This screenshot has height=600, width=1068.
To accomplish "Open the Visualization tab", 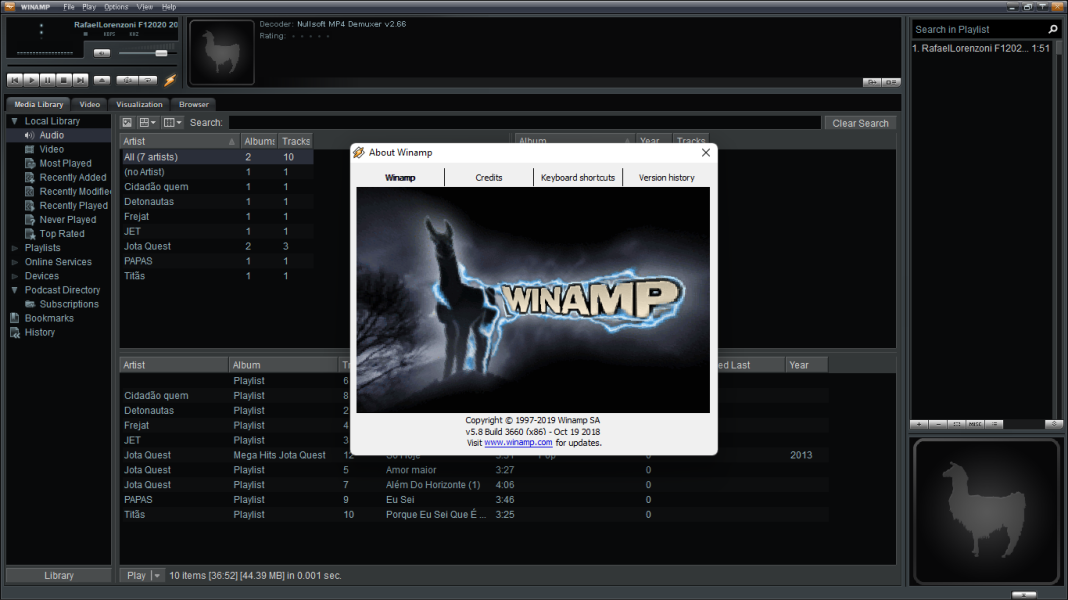I will point(139,103).
